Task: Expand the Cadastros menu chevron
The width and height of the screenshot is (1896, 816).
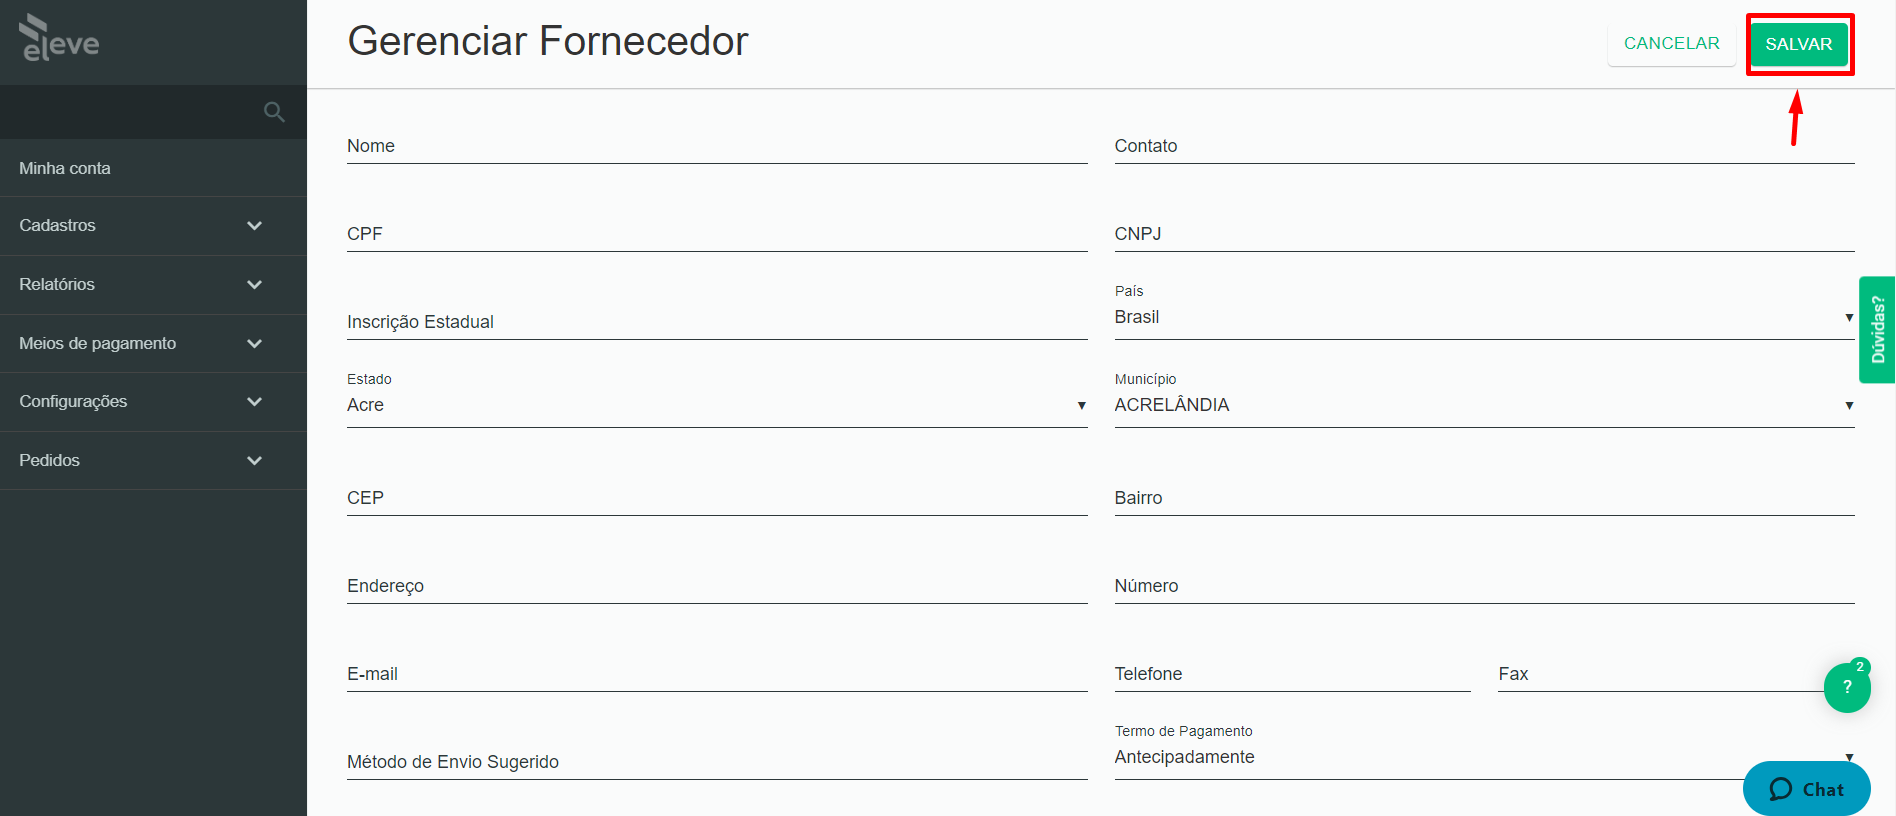Action: point(254,226)
